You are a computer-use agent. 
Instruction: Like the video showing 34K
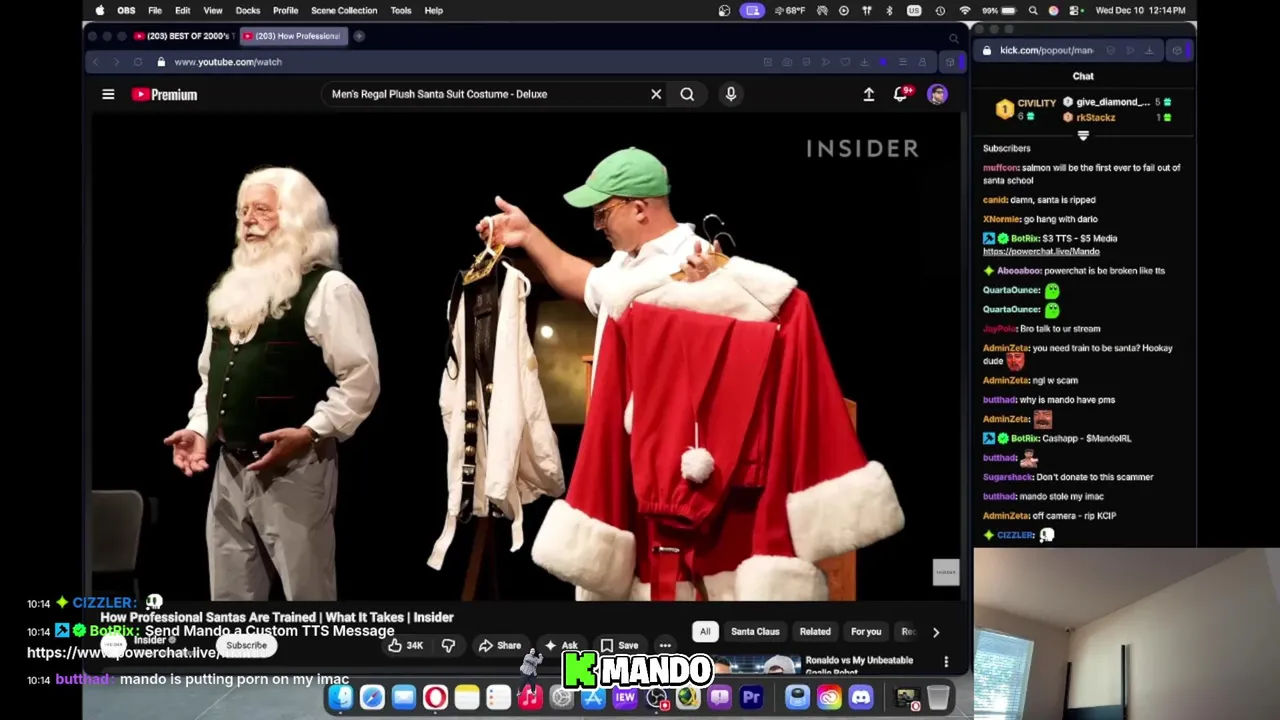point(405,645)
